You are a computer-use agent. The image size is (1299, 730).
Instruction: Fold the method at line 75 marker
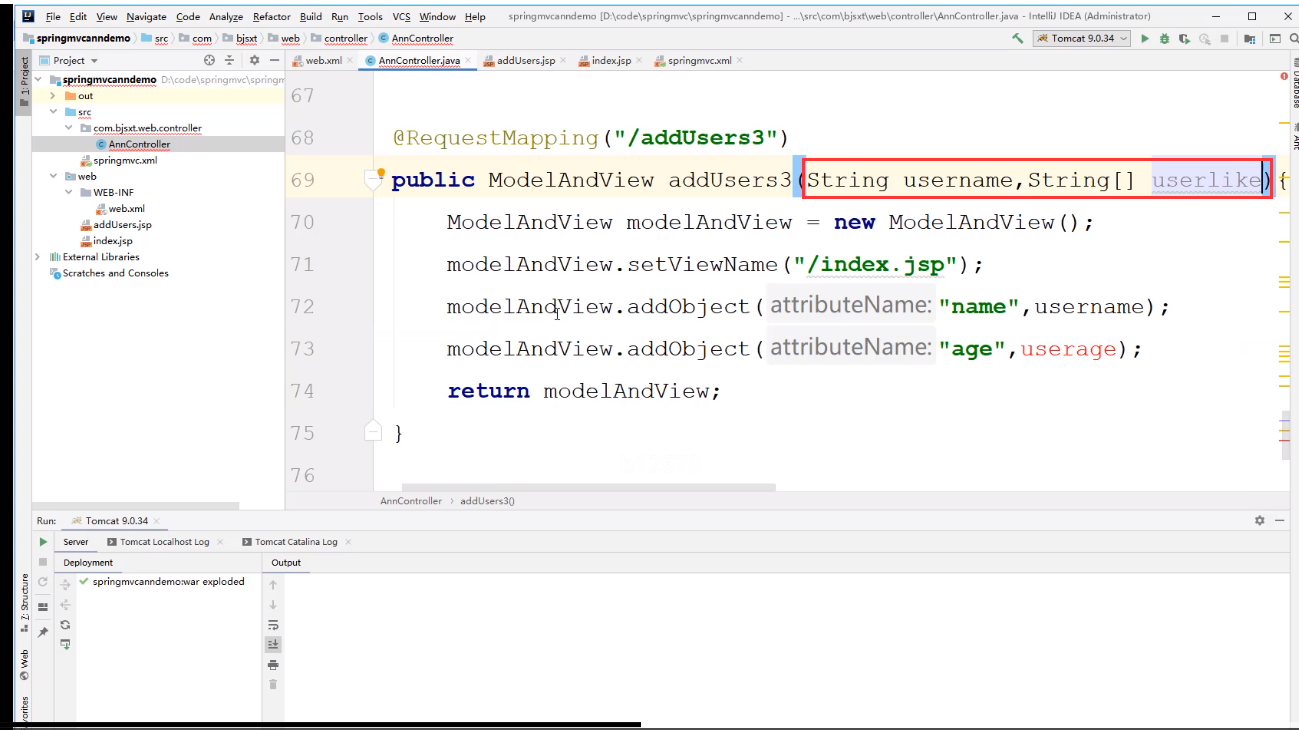(373, 432)
